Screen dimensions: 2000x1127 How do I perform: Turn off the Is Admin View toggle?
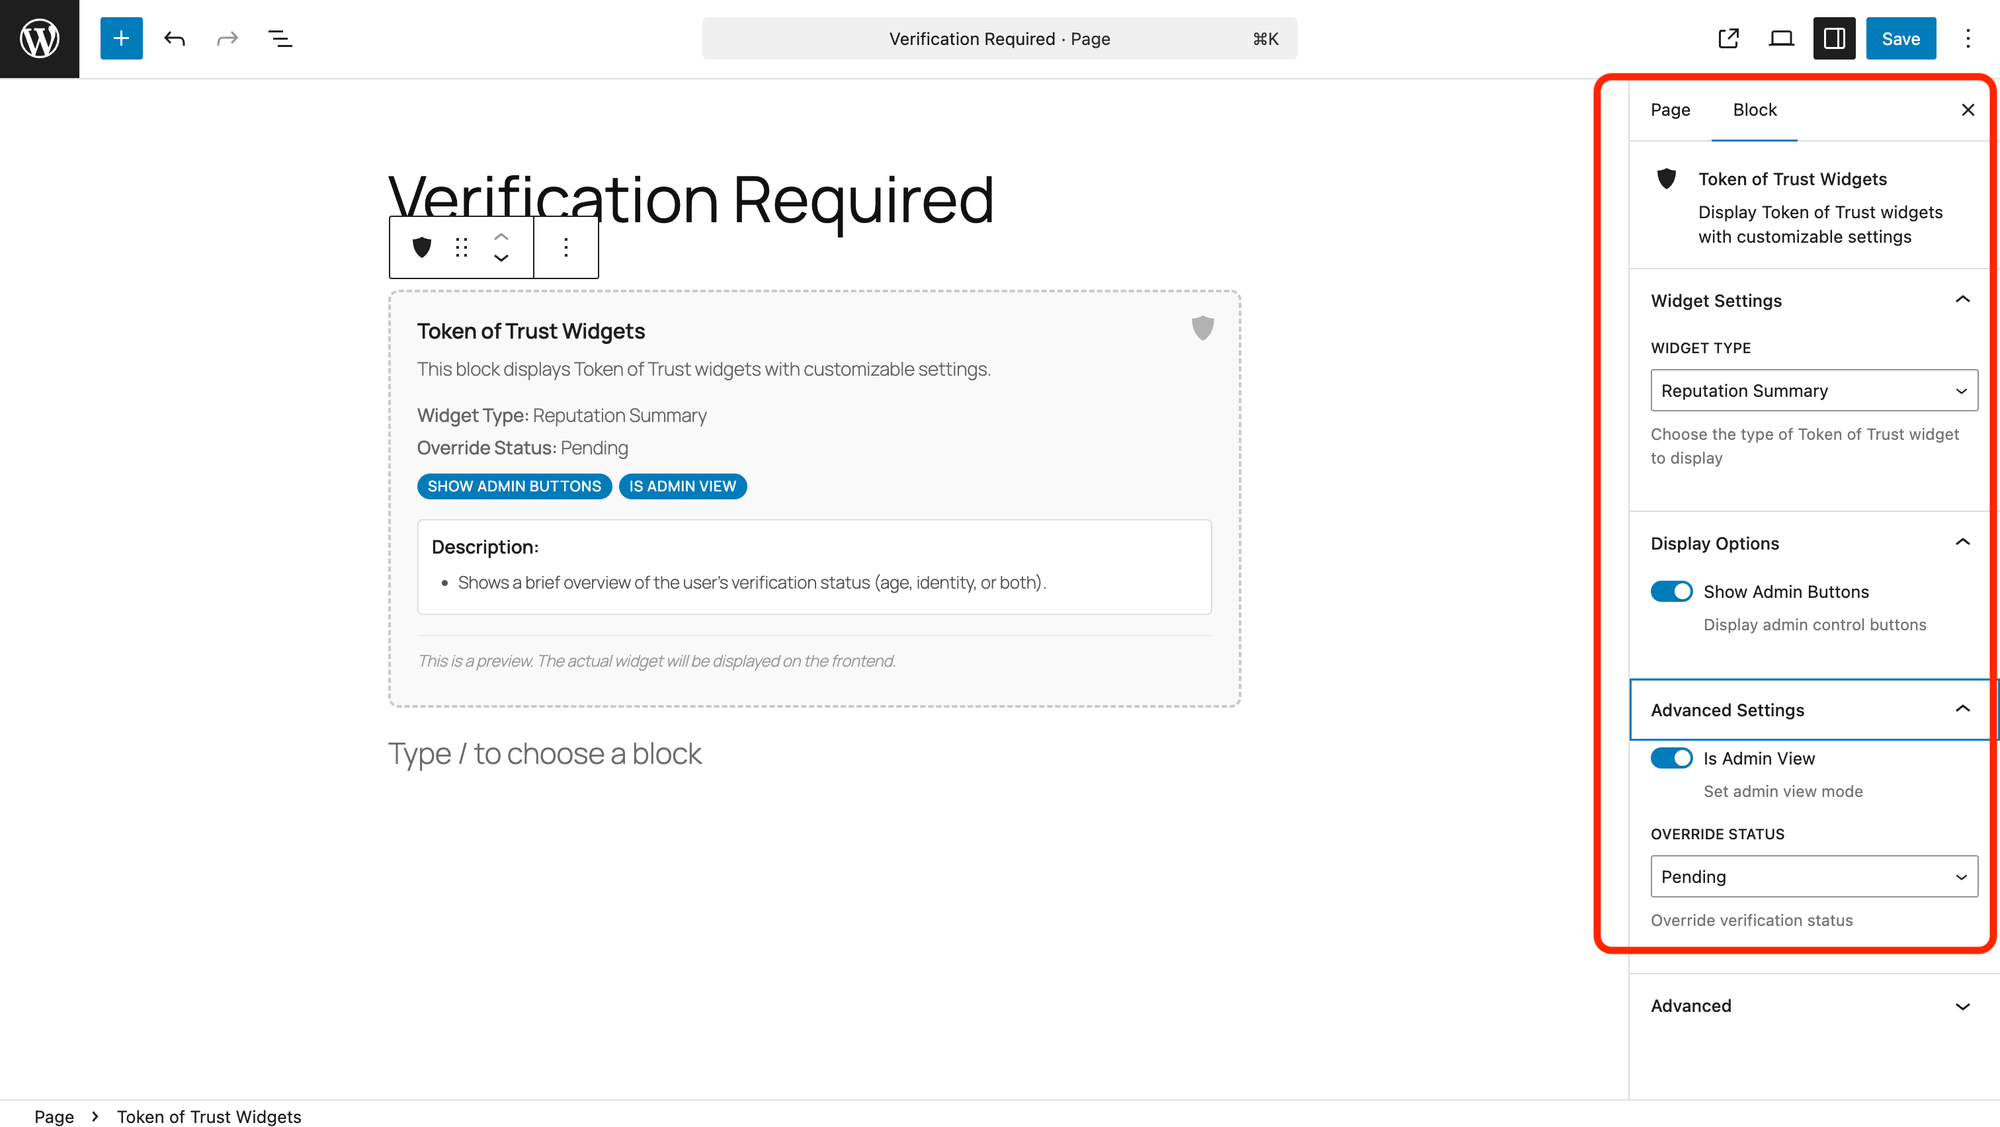[1671, 759]
